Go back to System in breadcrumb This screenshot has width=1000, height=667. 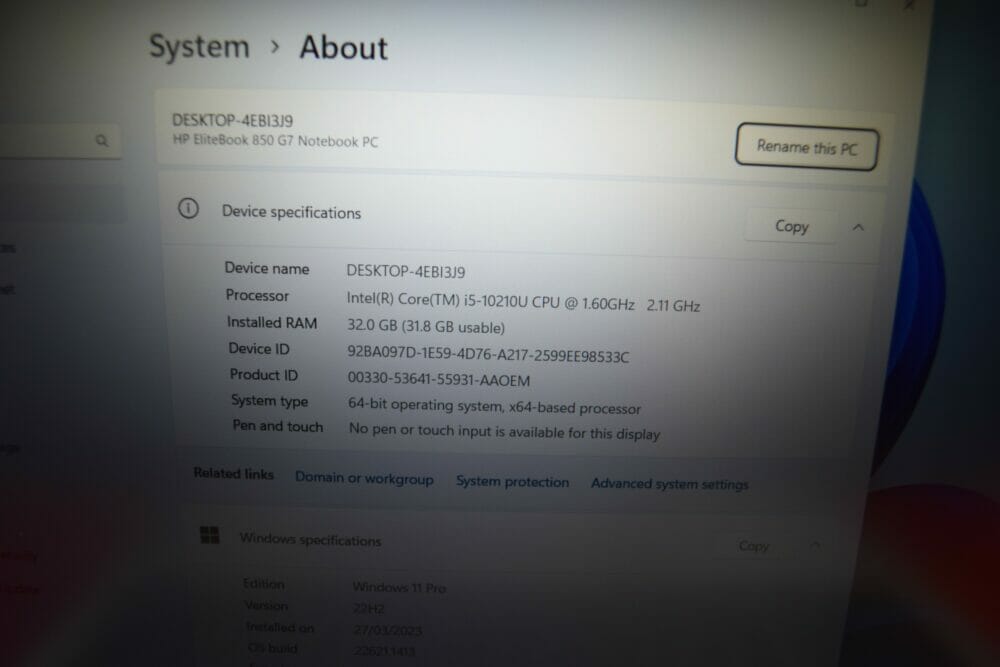point(199,47)
